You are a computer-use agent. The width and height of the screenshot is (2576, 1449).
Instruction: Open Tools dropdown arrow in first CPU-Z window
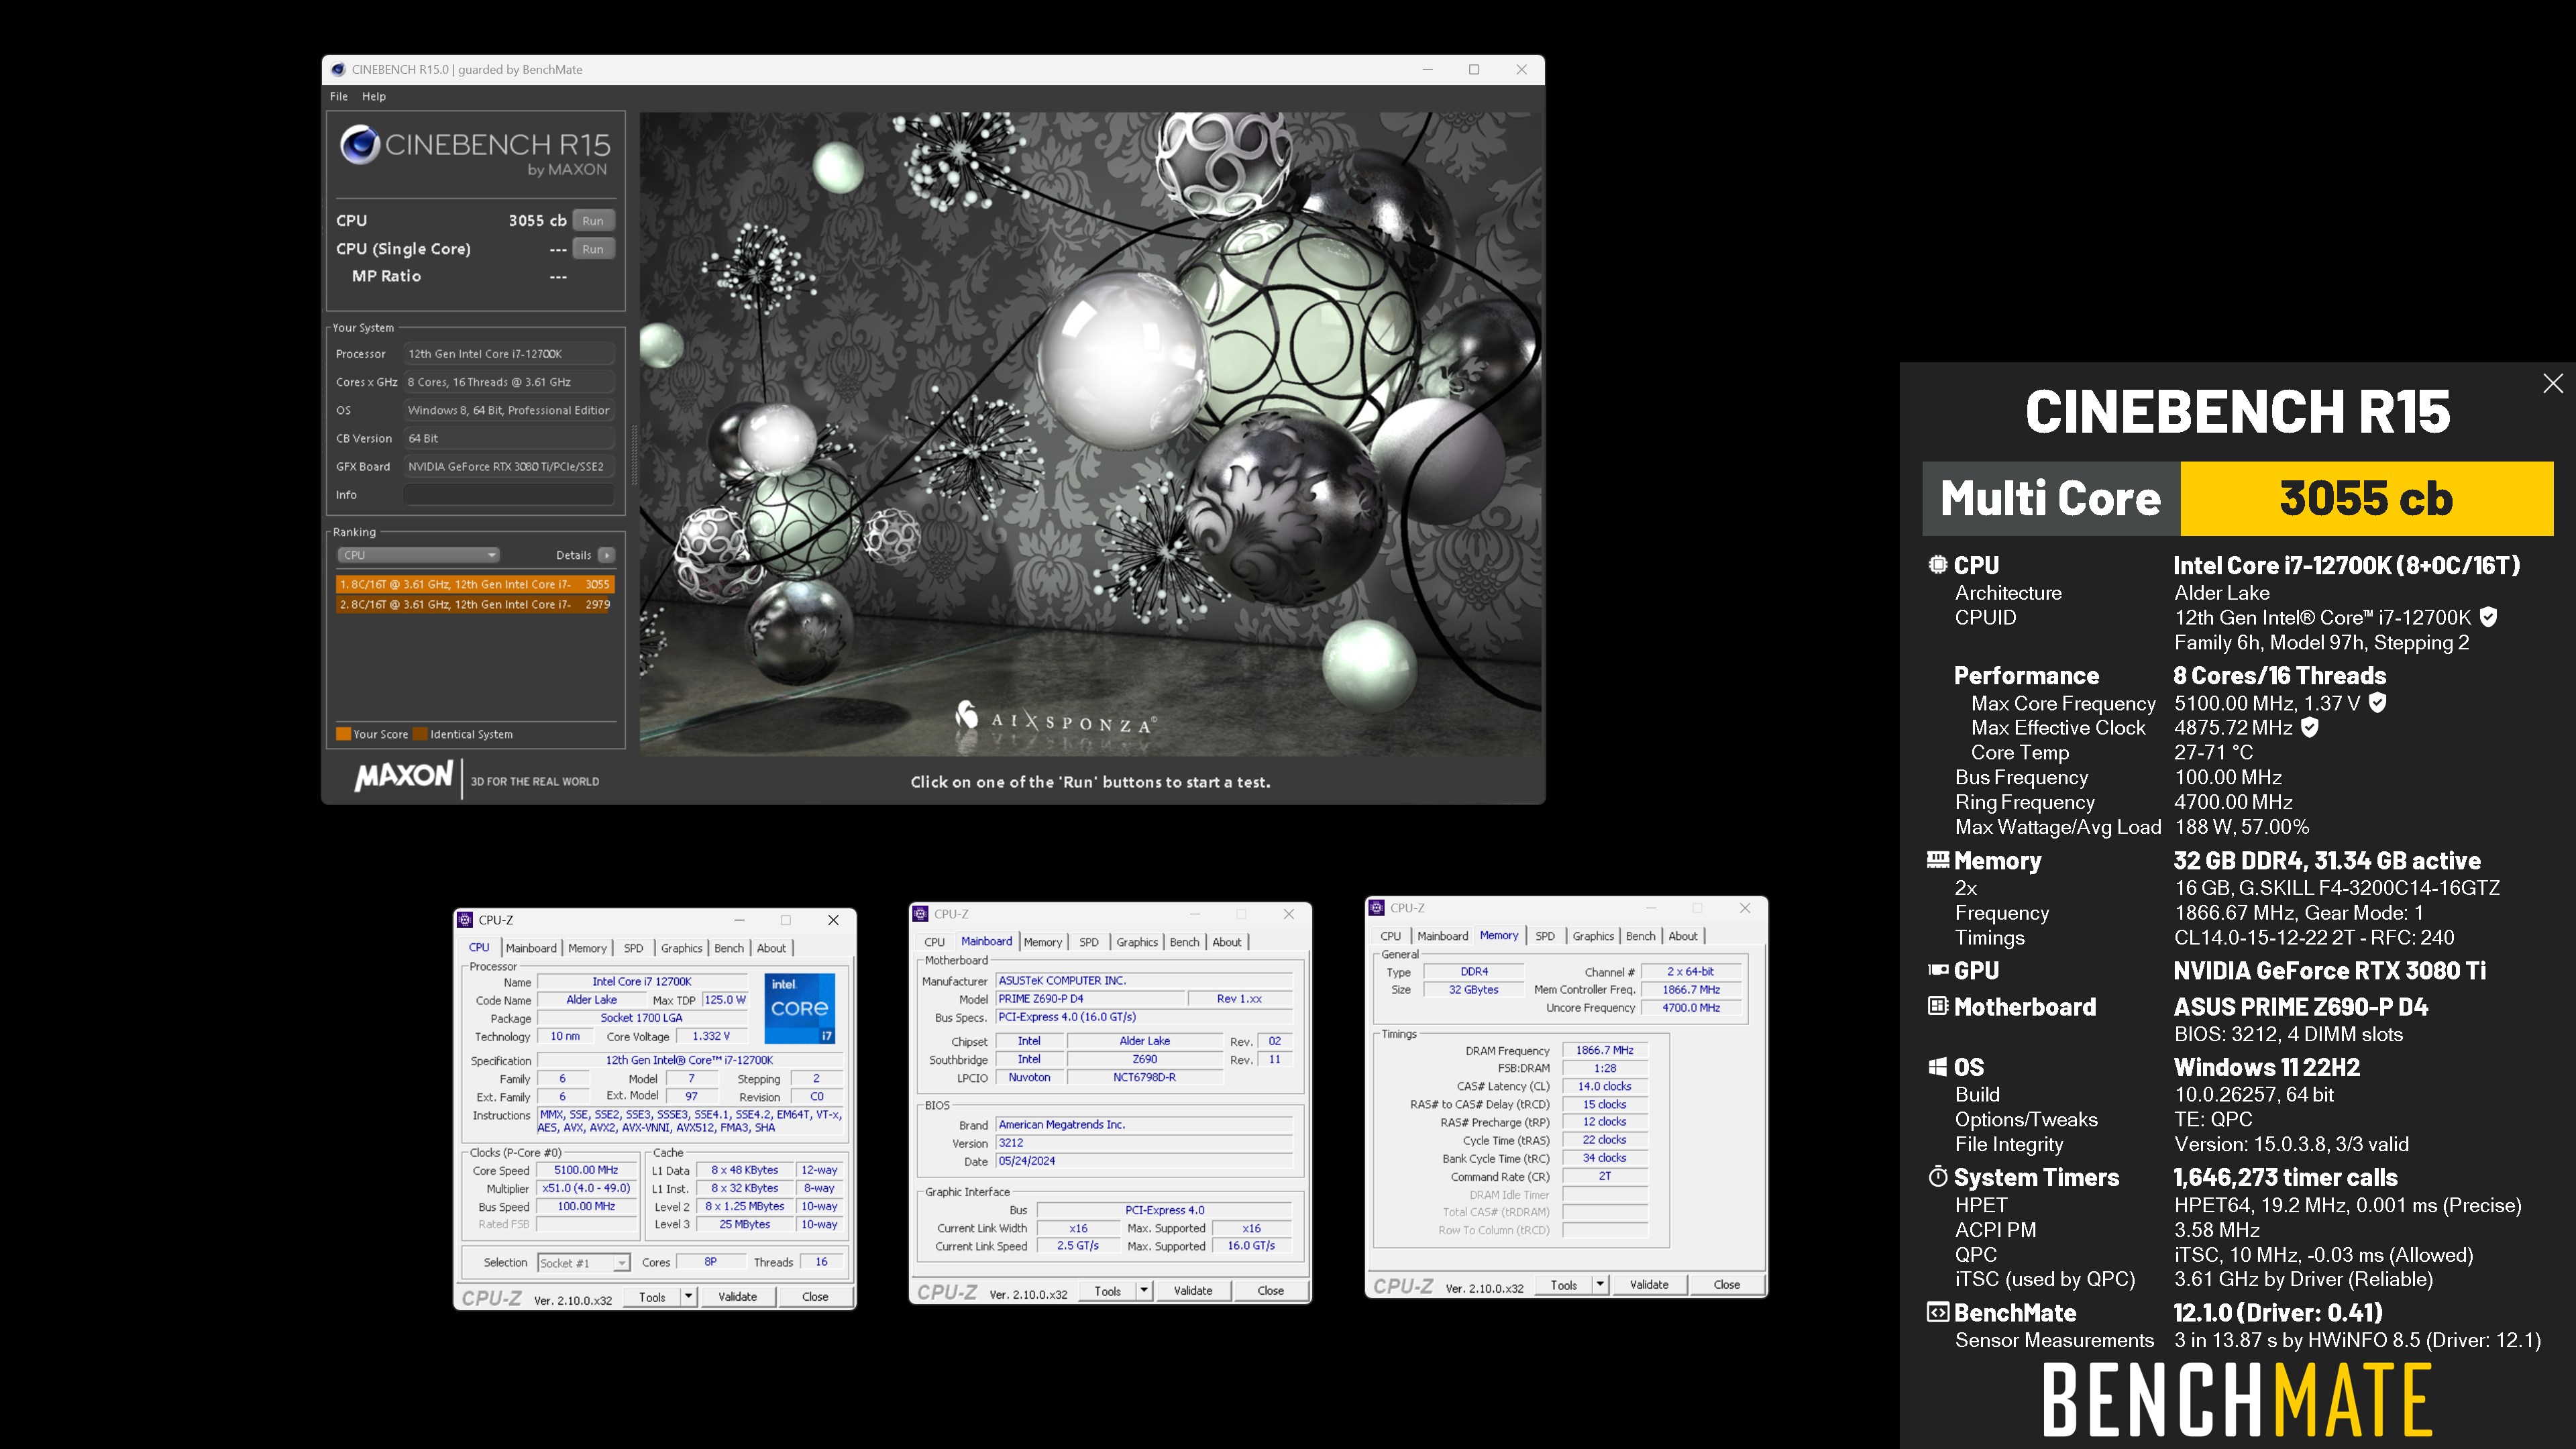point(688,1297)
